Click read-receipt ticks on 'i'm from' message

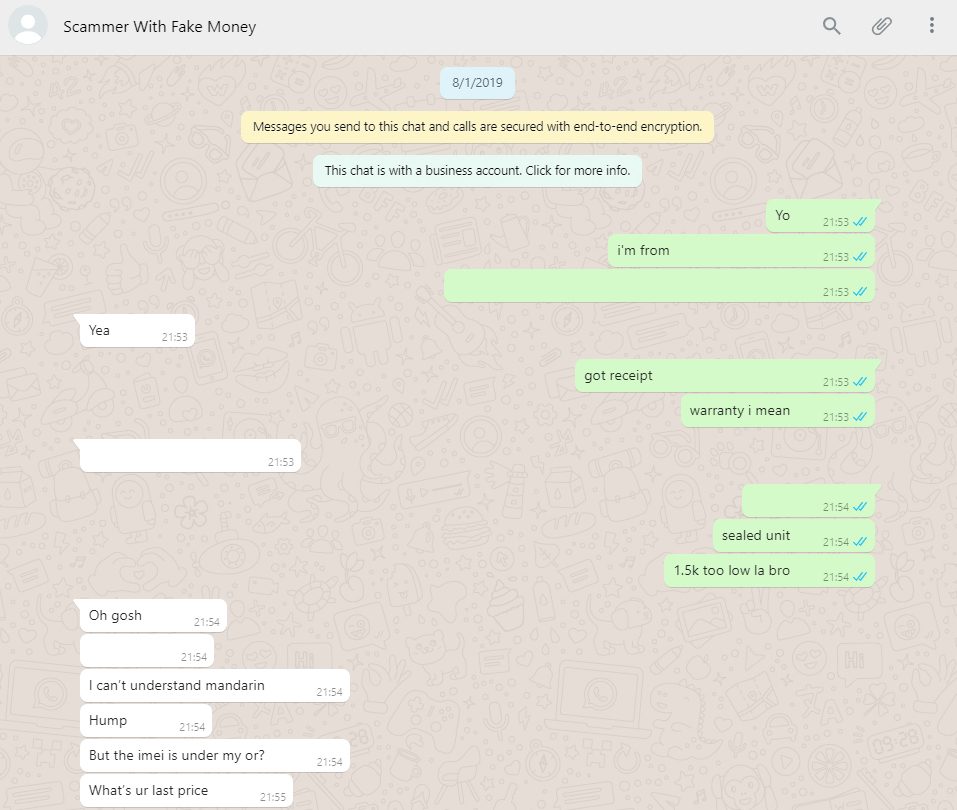tap(860, 257)
